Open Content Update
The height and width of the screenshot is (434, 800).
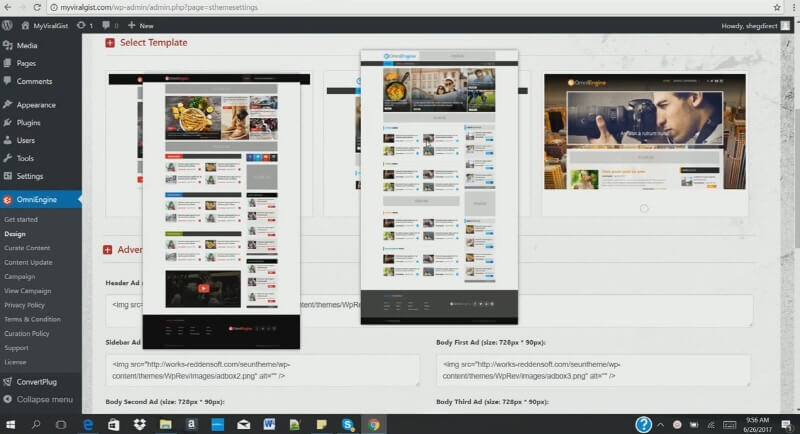pos(28,262)
